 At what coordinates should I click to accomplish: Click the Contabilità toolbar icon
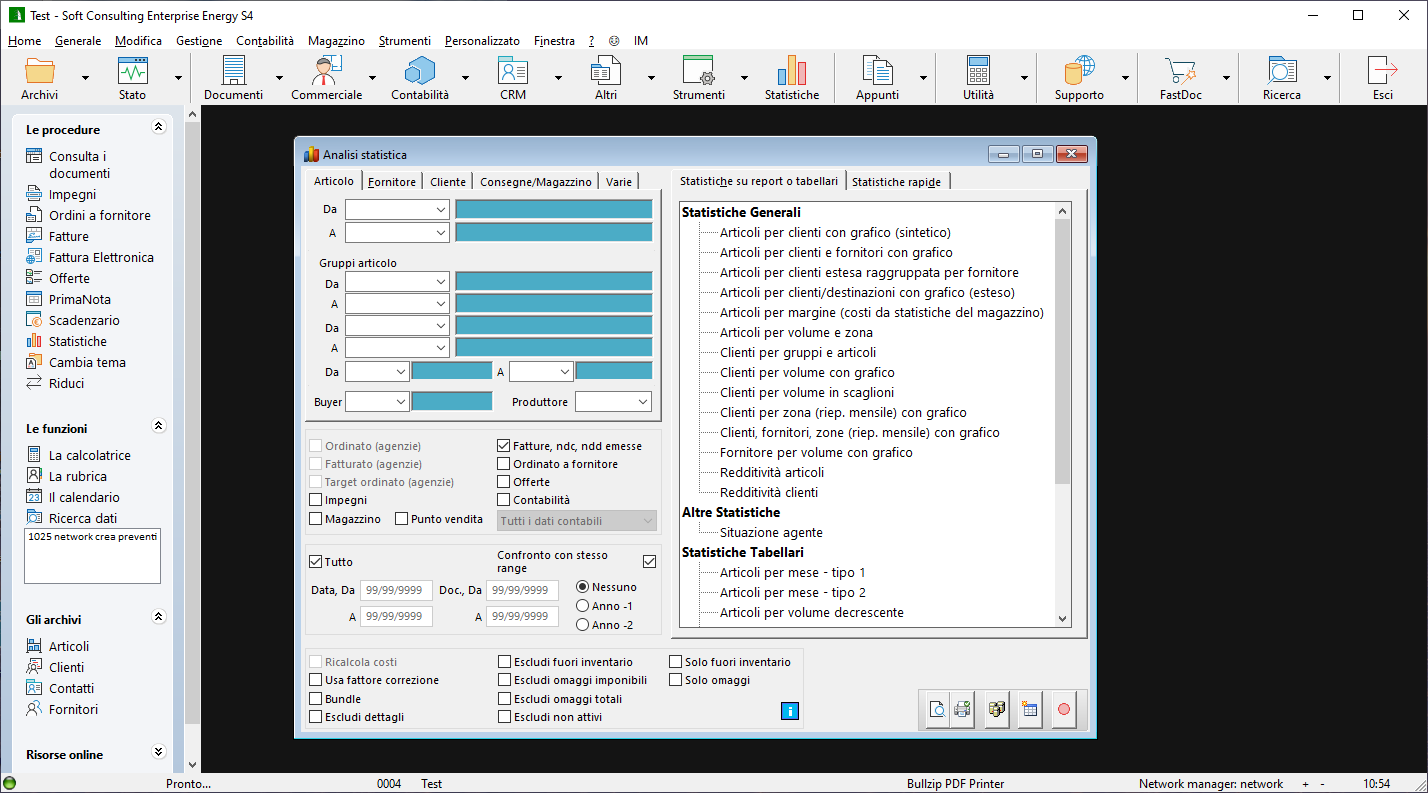click(419, 77)
